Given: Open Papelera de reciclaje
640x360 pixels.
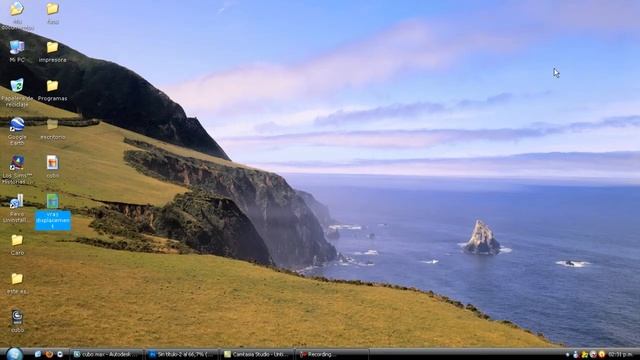Looking at the screenshot, I should 17,92.
